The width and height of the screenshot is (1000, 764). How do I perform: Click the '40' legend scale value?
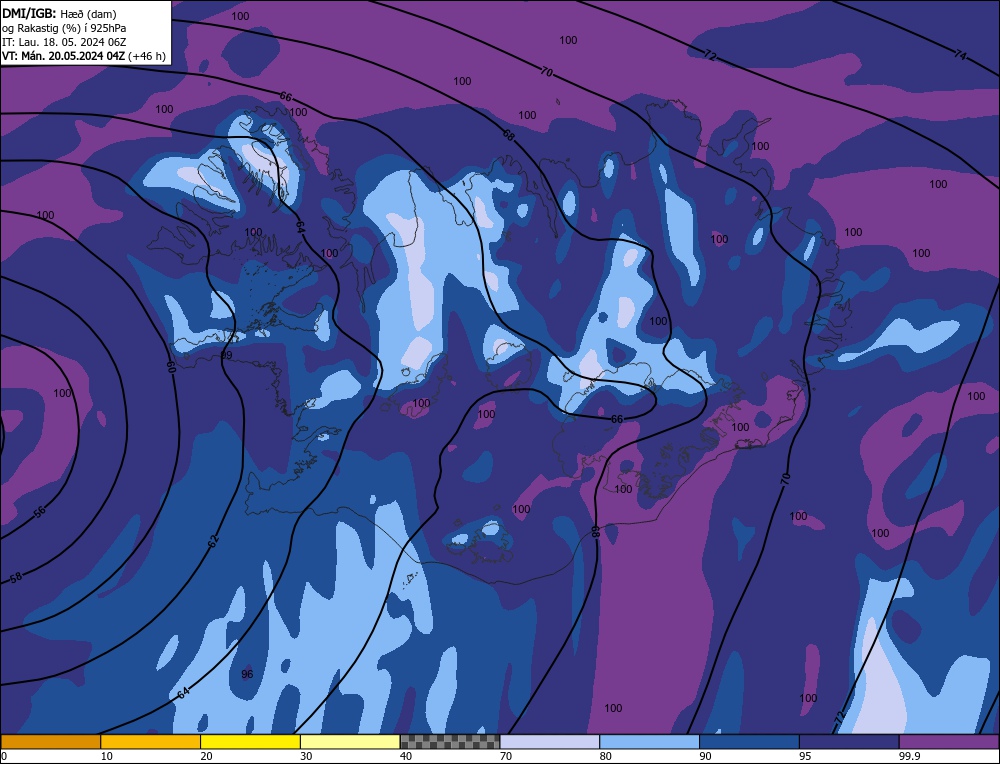[x=406, y=756]
